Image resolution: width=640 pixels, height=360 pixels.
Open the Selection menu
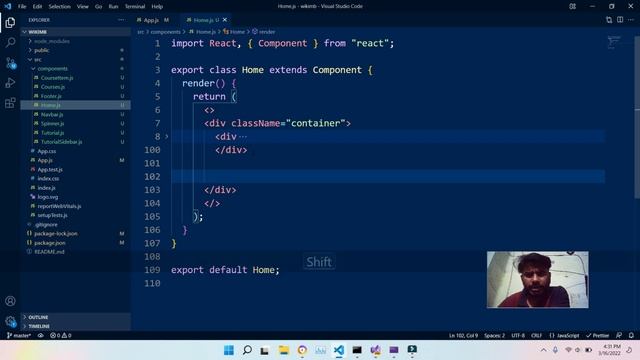pyautogui.click(x=60, y=6)
